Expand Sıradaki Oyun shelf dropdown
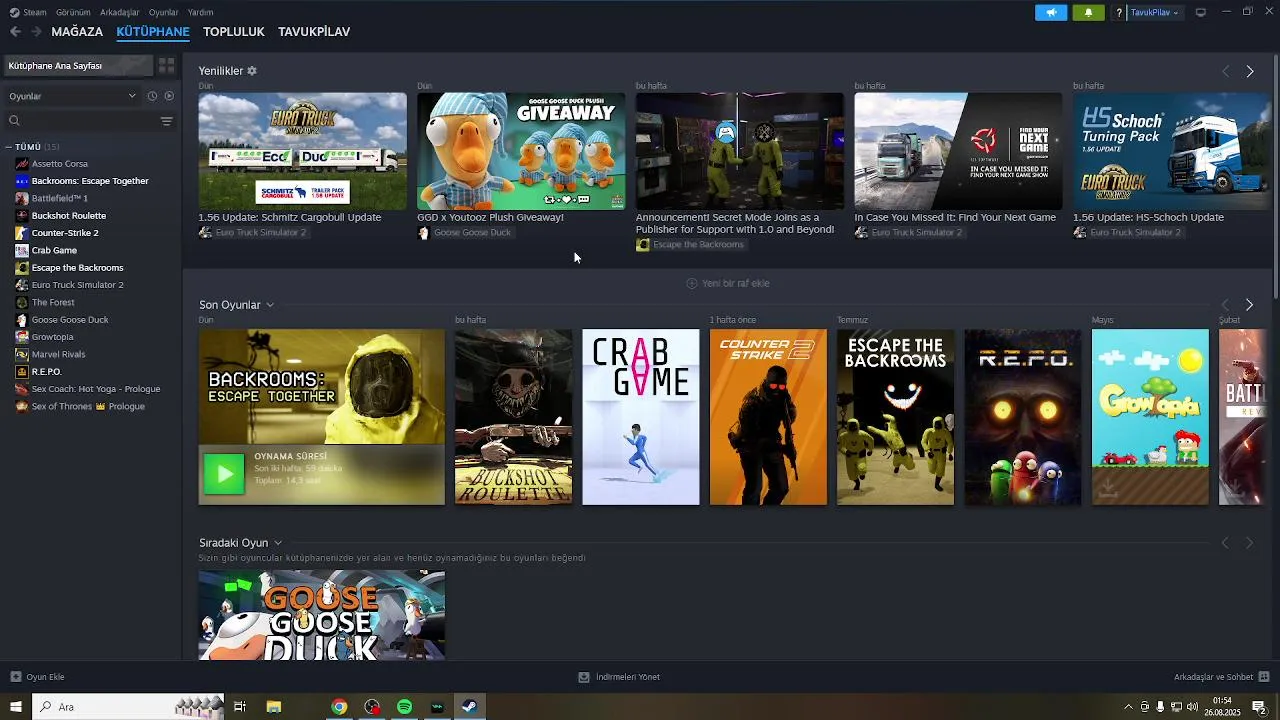 click(278, 543)
